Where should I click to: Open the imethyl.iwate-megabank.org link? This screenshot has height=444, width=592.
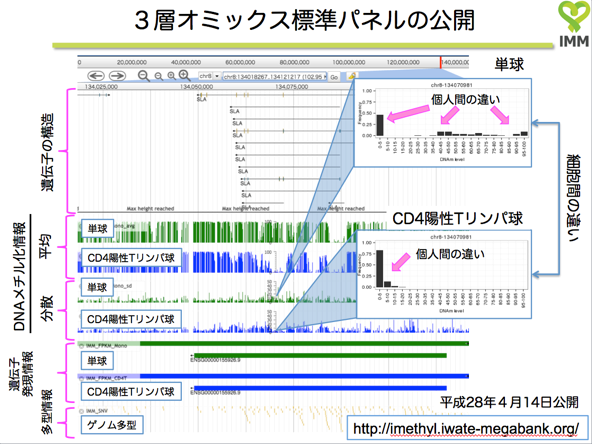point(466,429)
